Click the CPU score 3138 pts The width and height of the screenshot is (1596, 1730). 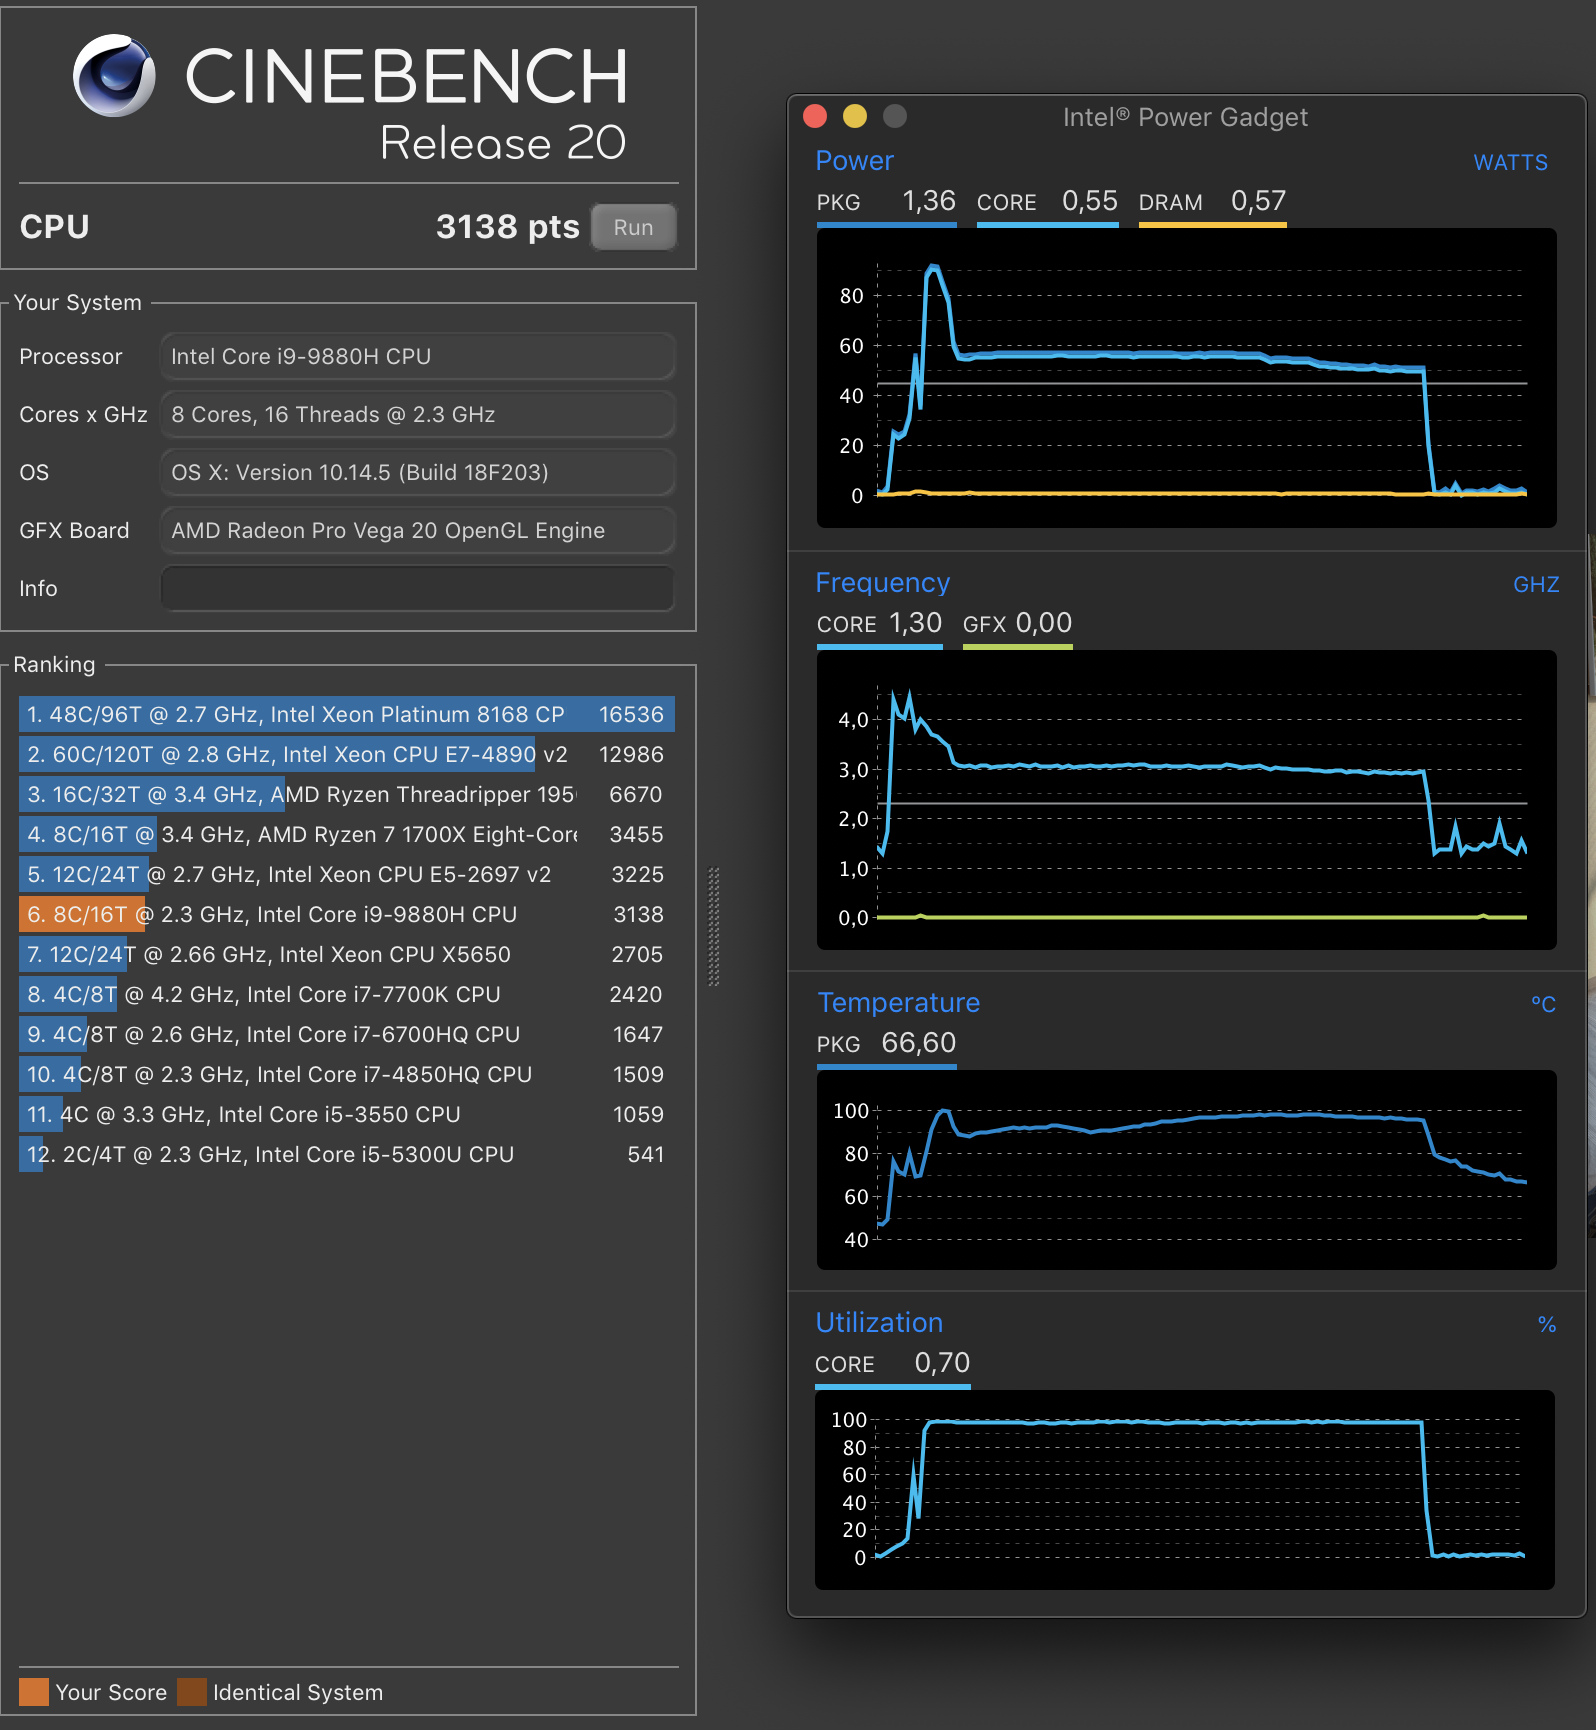[x=508, y=227]
